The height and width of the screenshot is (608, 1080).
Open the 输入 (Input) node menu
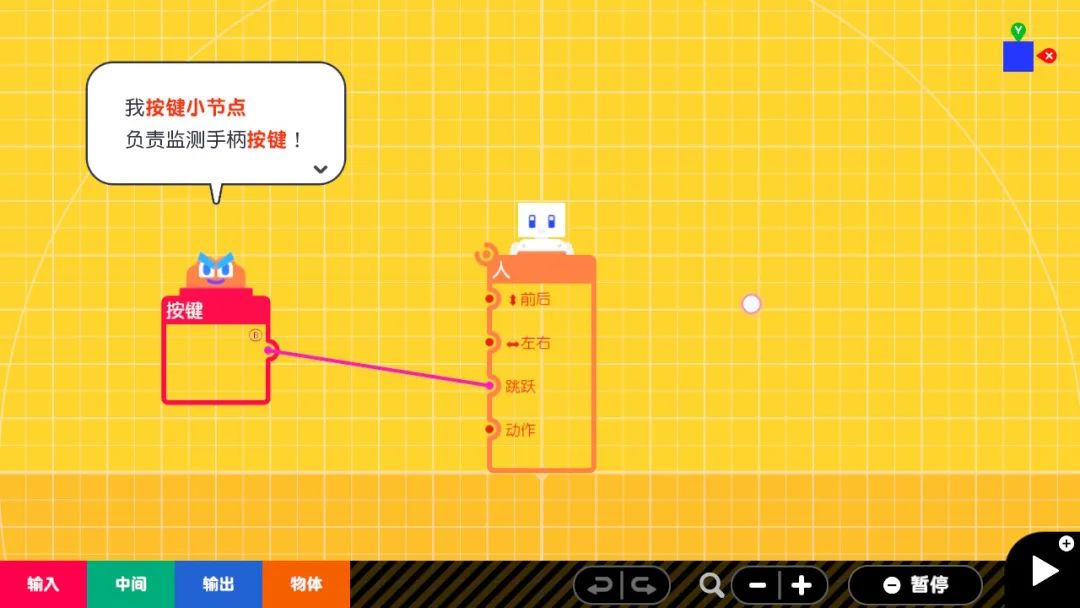(x=43, y=585)
